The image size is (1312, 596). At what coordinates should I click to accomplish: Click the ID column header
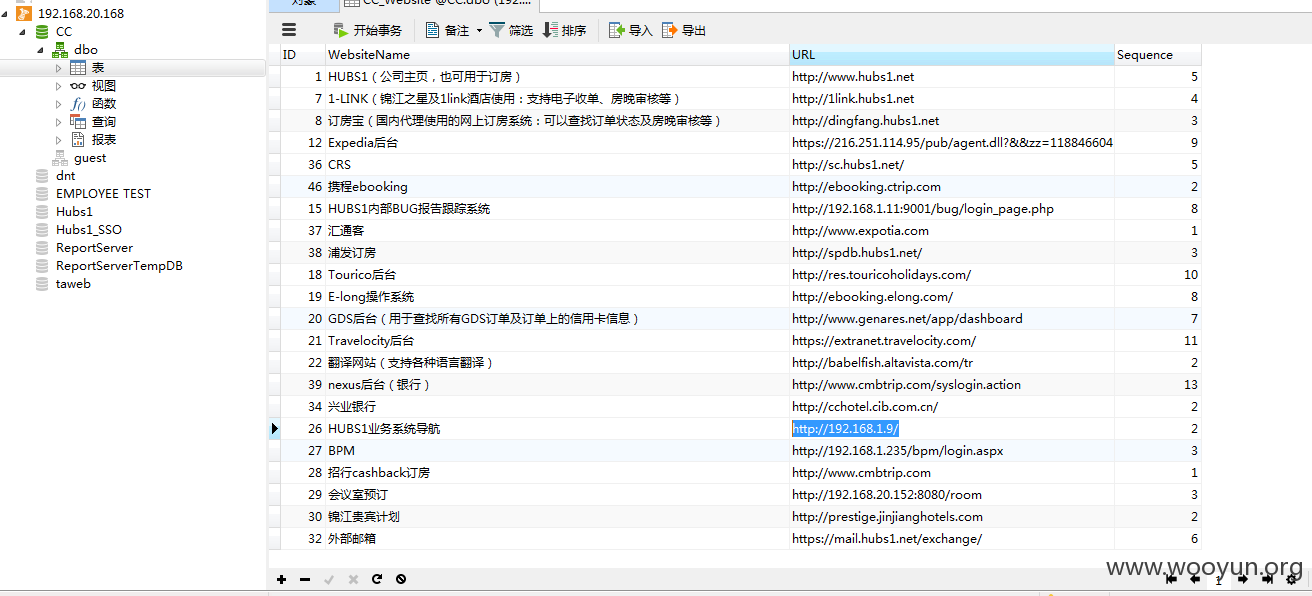tap(303, 55)
